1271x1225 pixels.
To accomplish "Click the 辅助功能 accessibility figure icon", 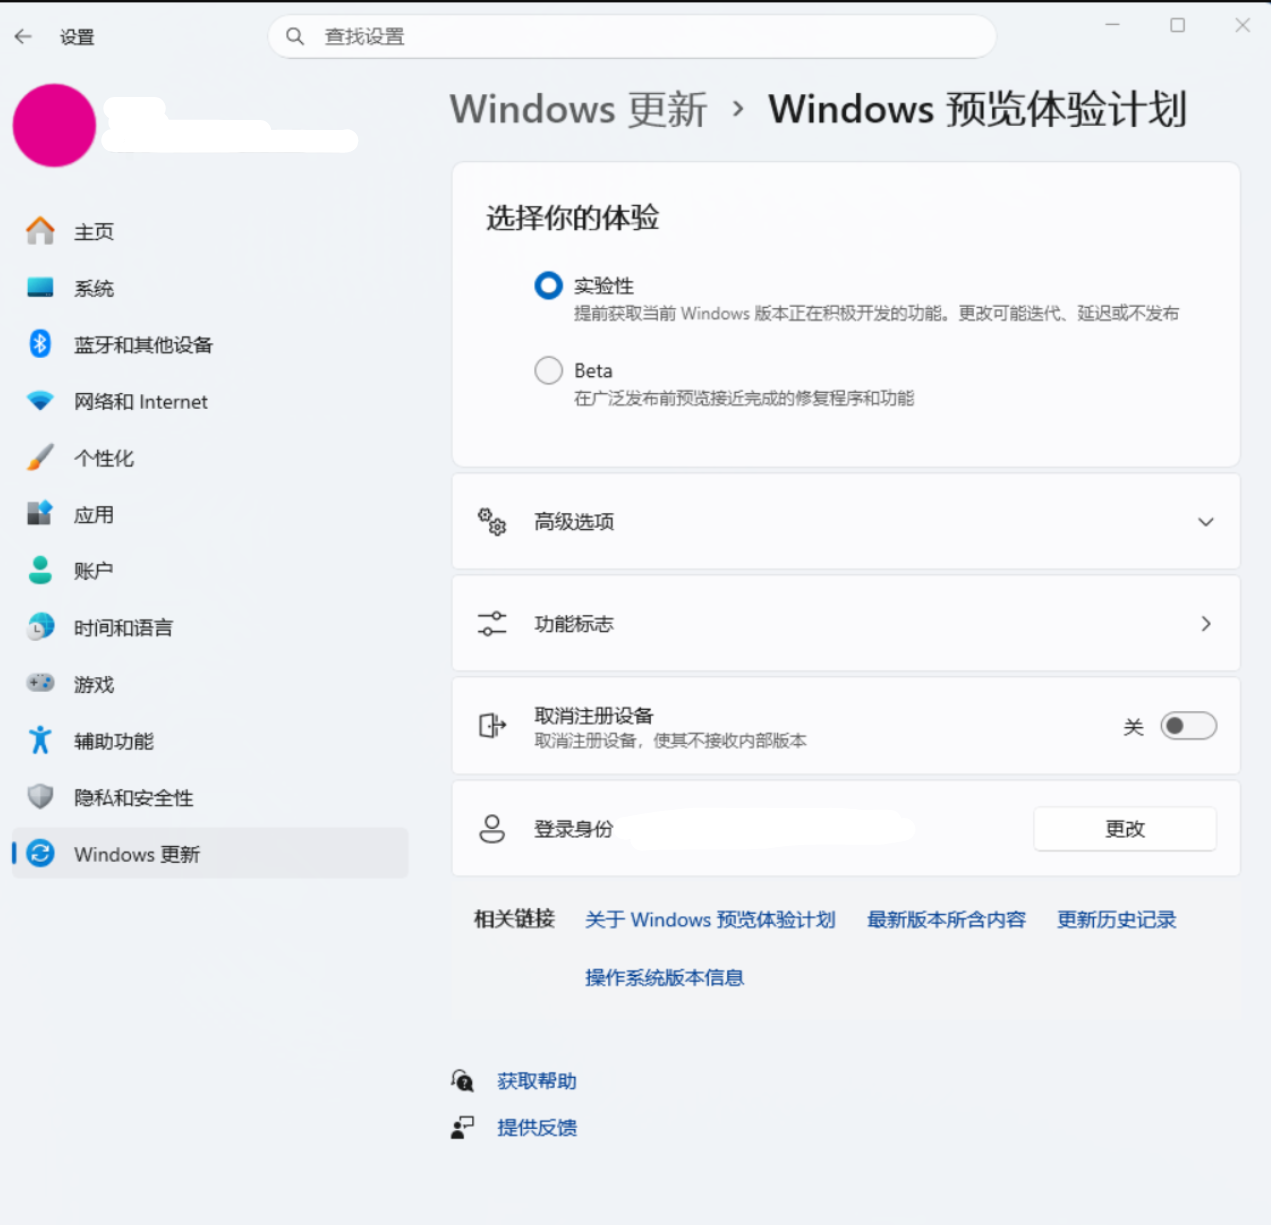I will click(40, 740).
